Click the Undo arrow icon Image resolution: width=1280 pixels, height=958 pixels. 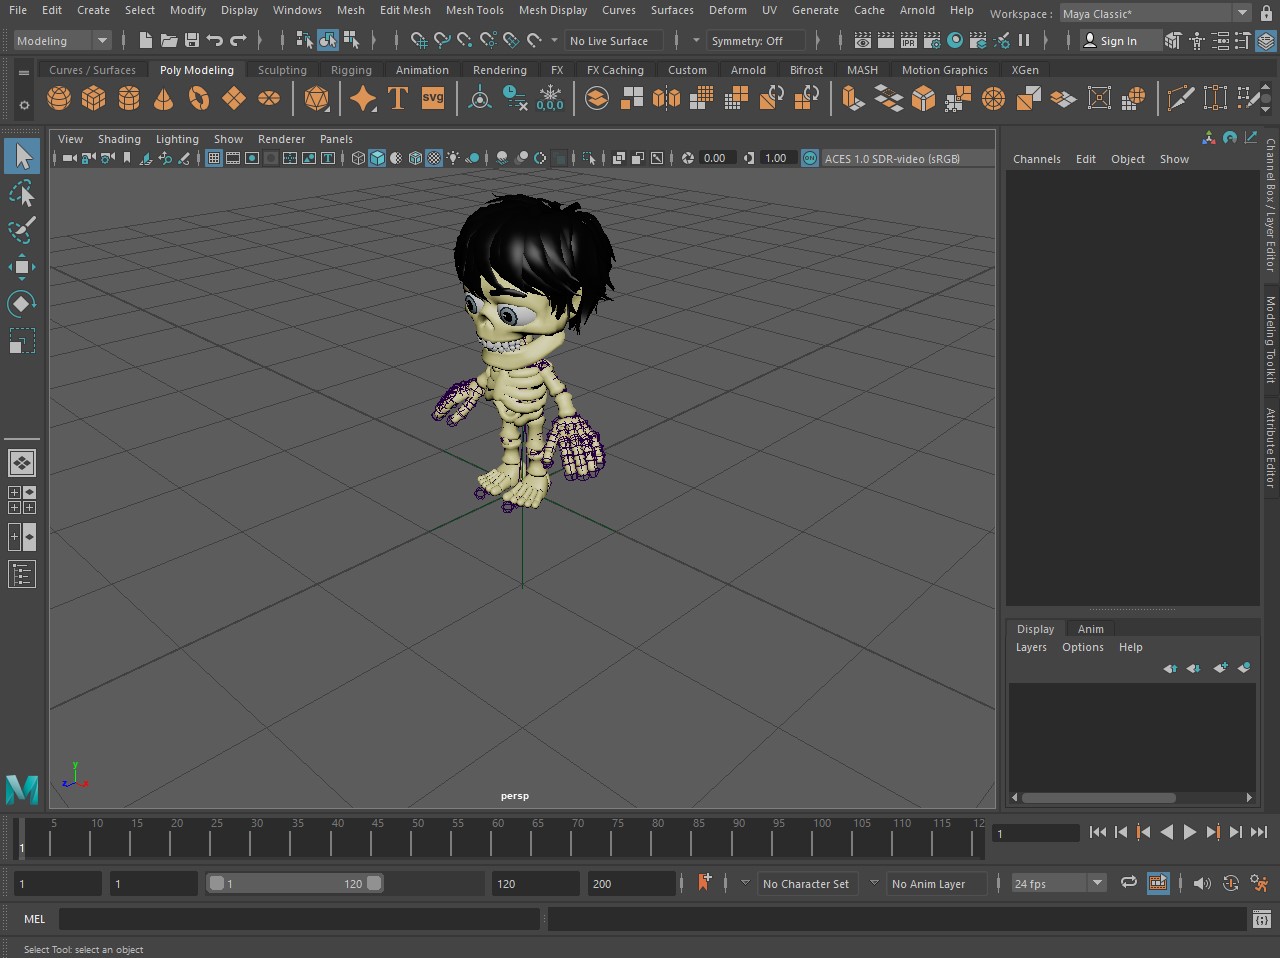click(x=214, y=40)
